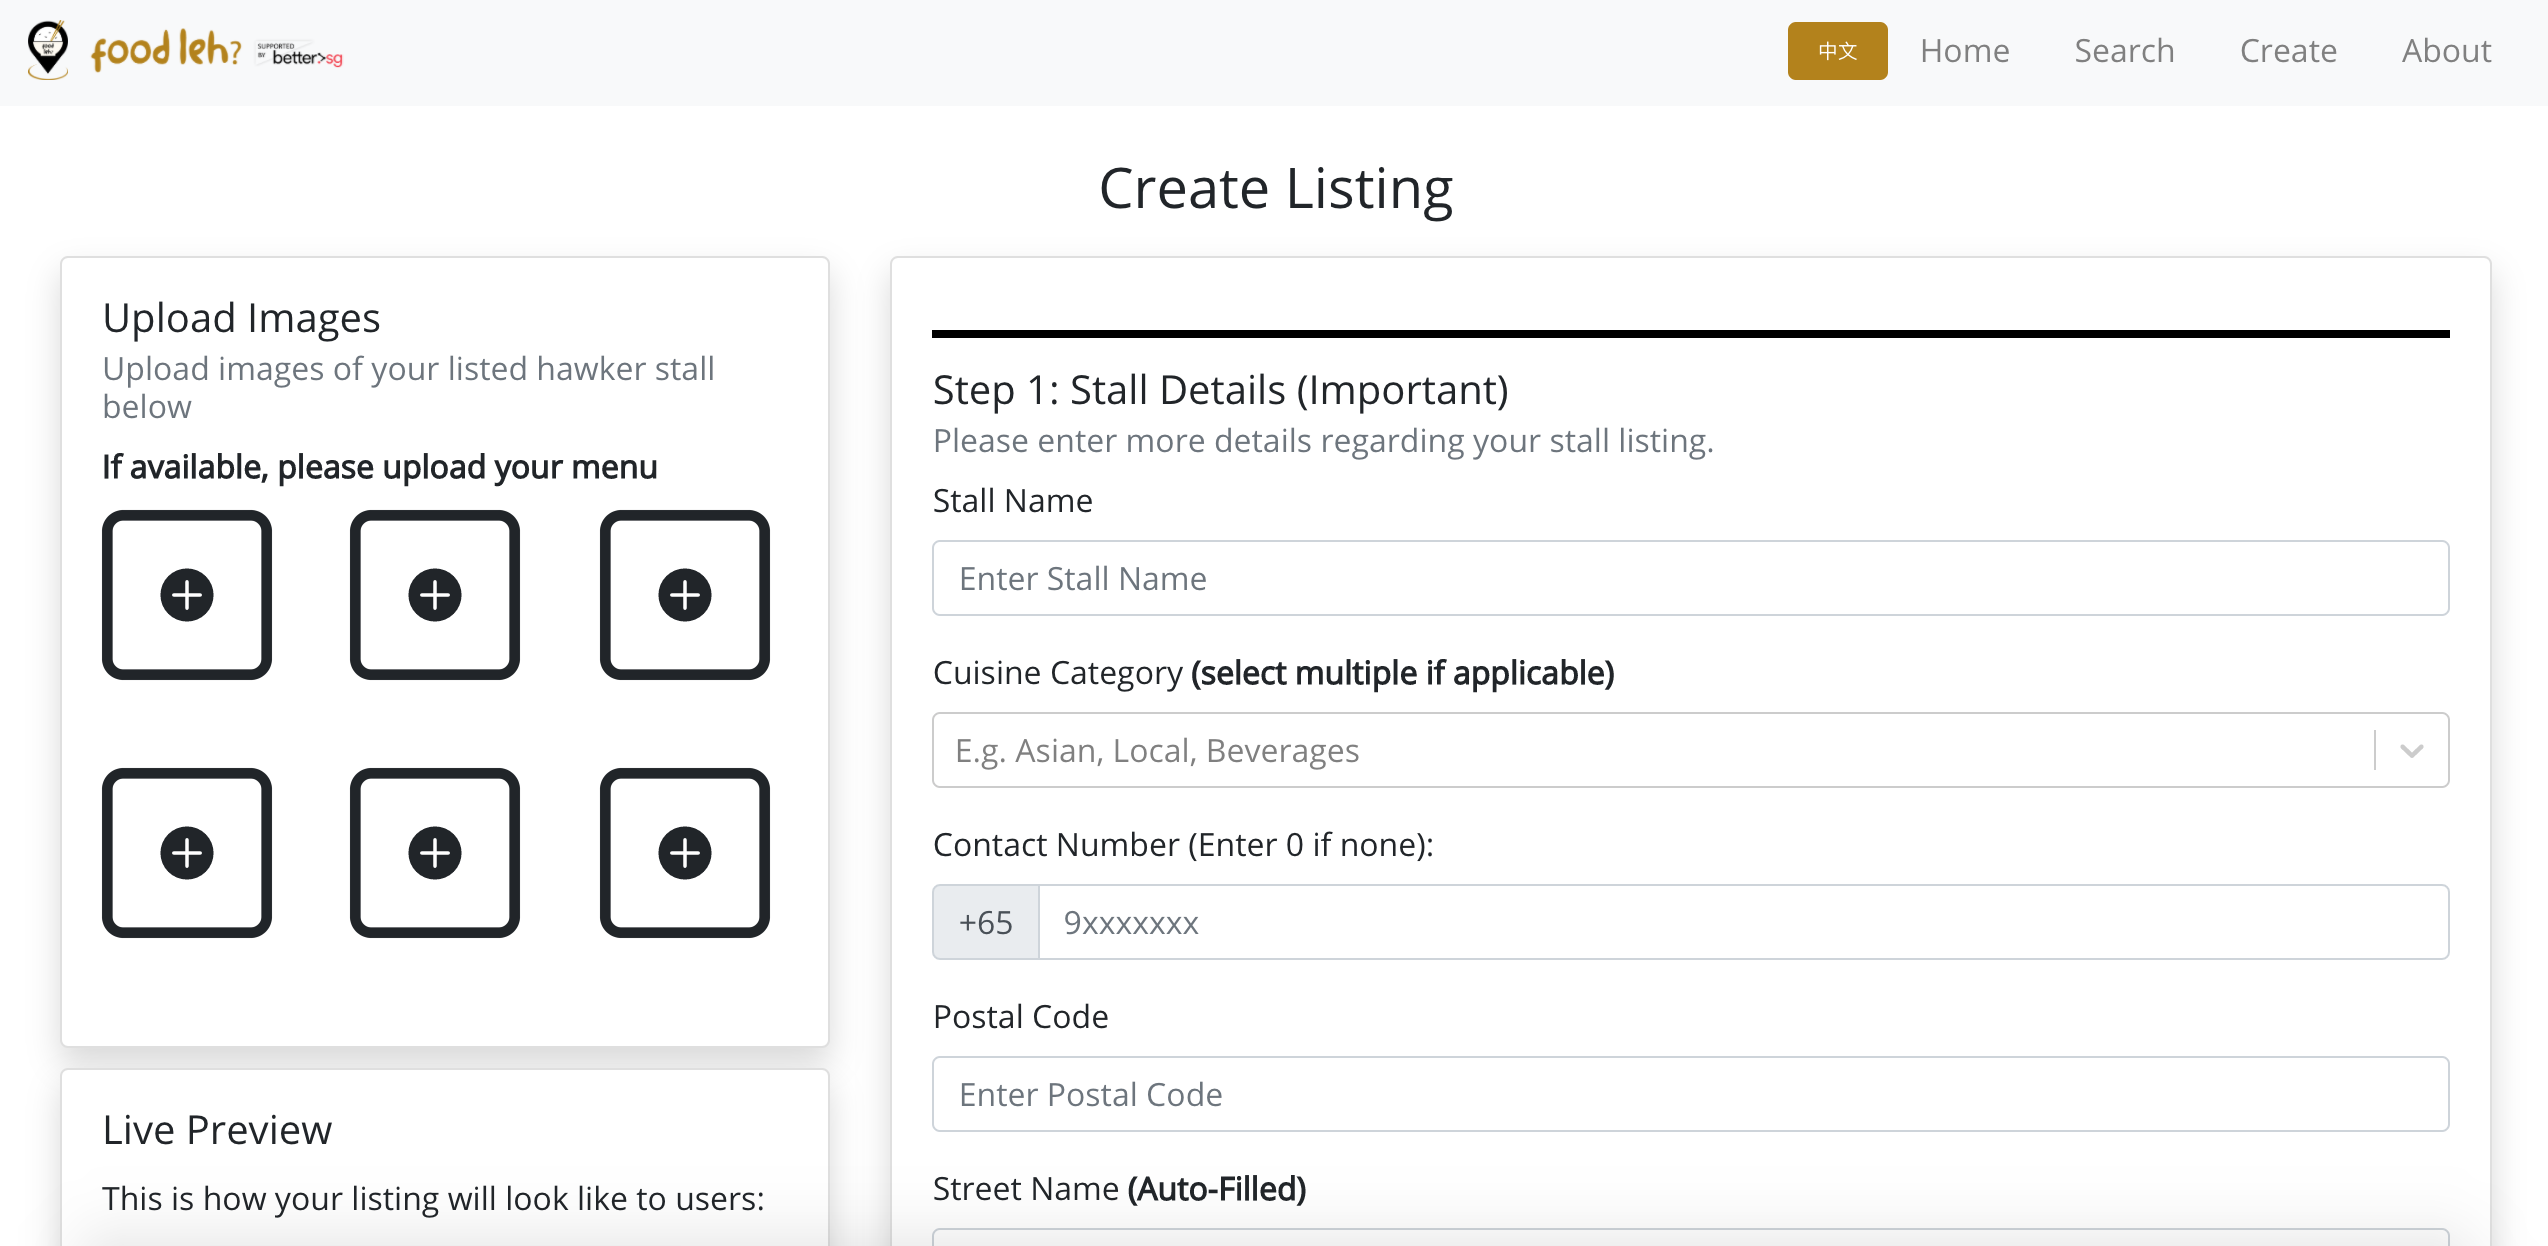The image size is (2548, 1246).
Task: Click the food leh? brand text
Action: (166, 50)
